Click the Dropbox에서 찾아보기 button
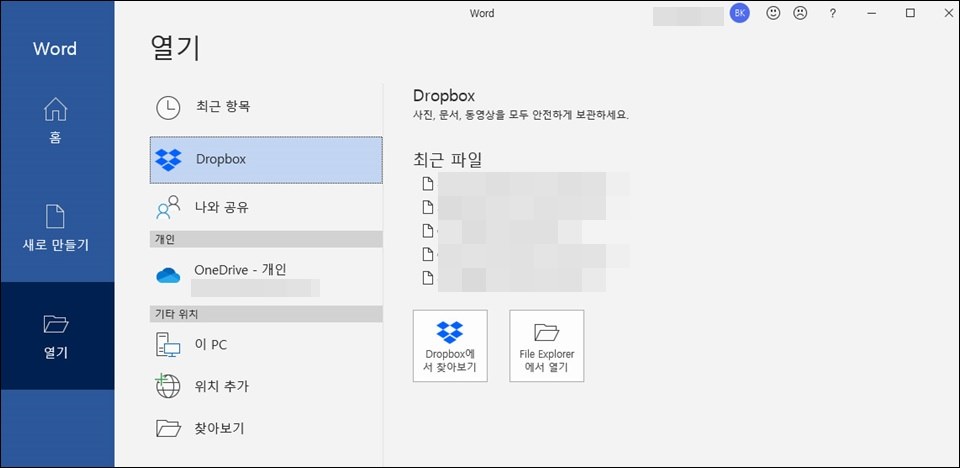The width and height of the screenshot is (960, 468). tap(450, 345)
